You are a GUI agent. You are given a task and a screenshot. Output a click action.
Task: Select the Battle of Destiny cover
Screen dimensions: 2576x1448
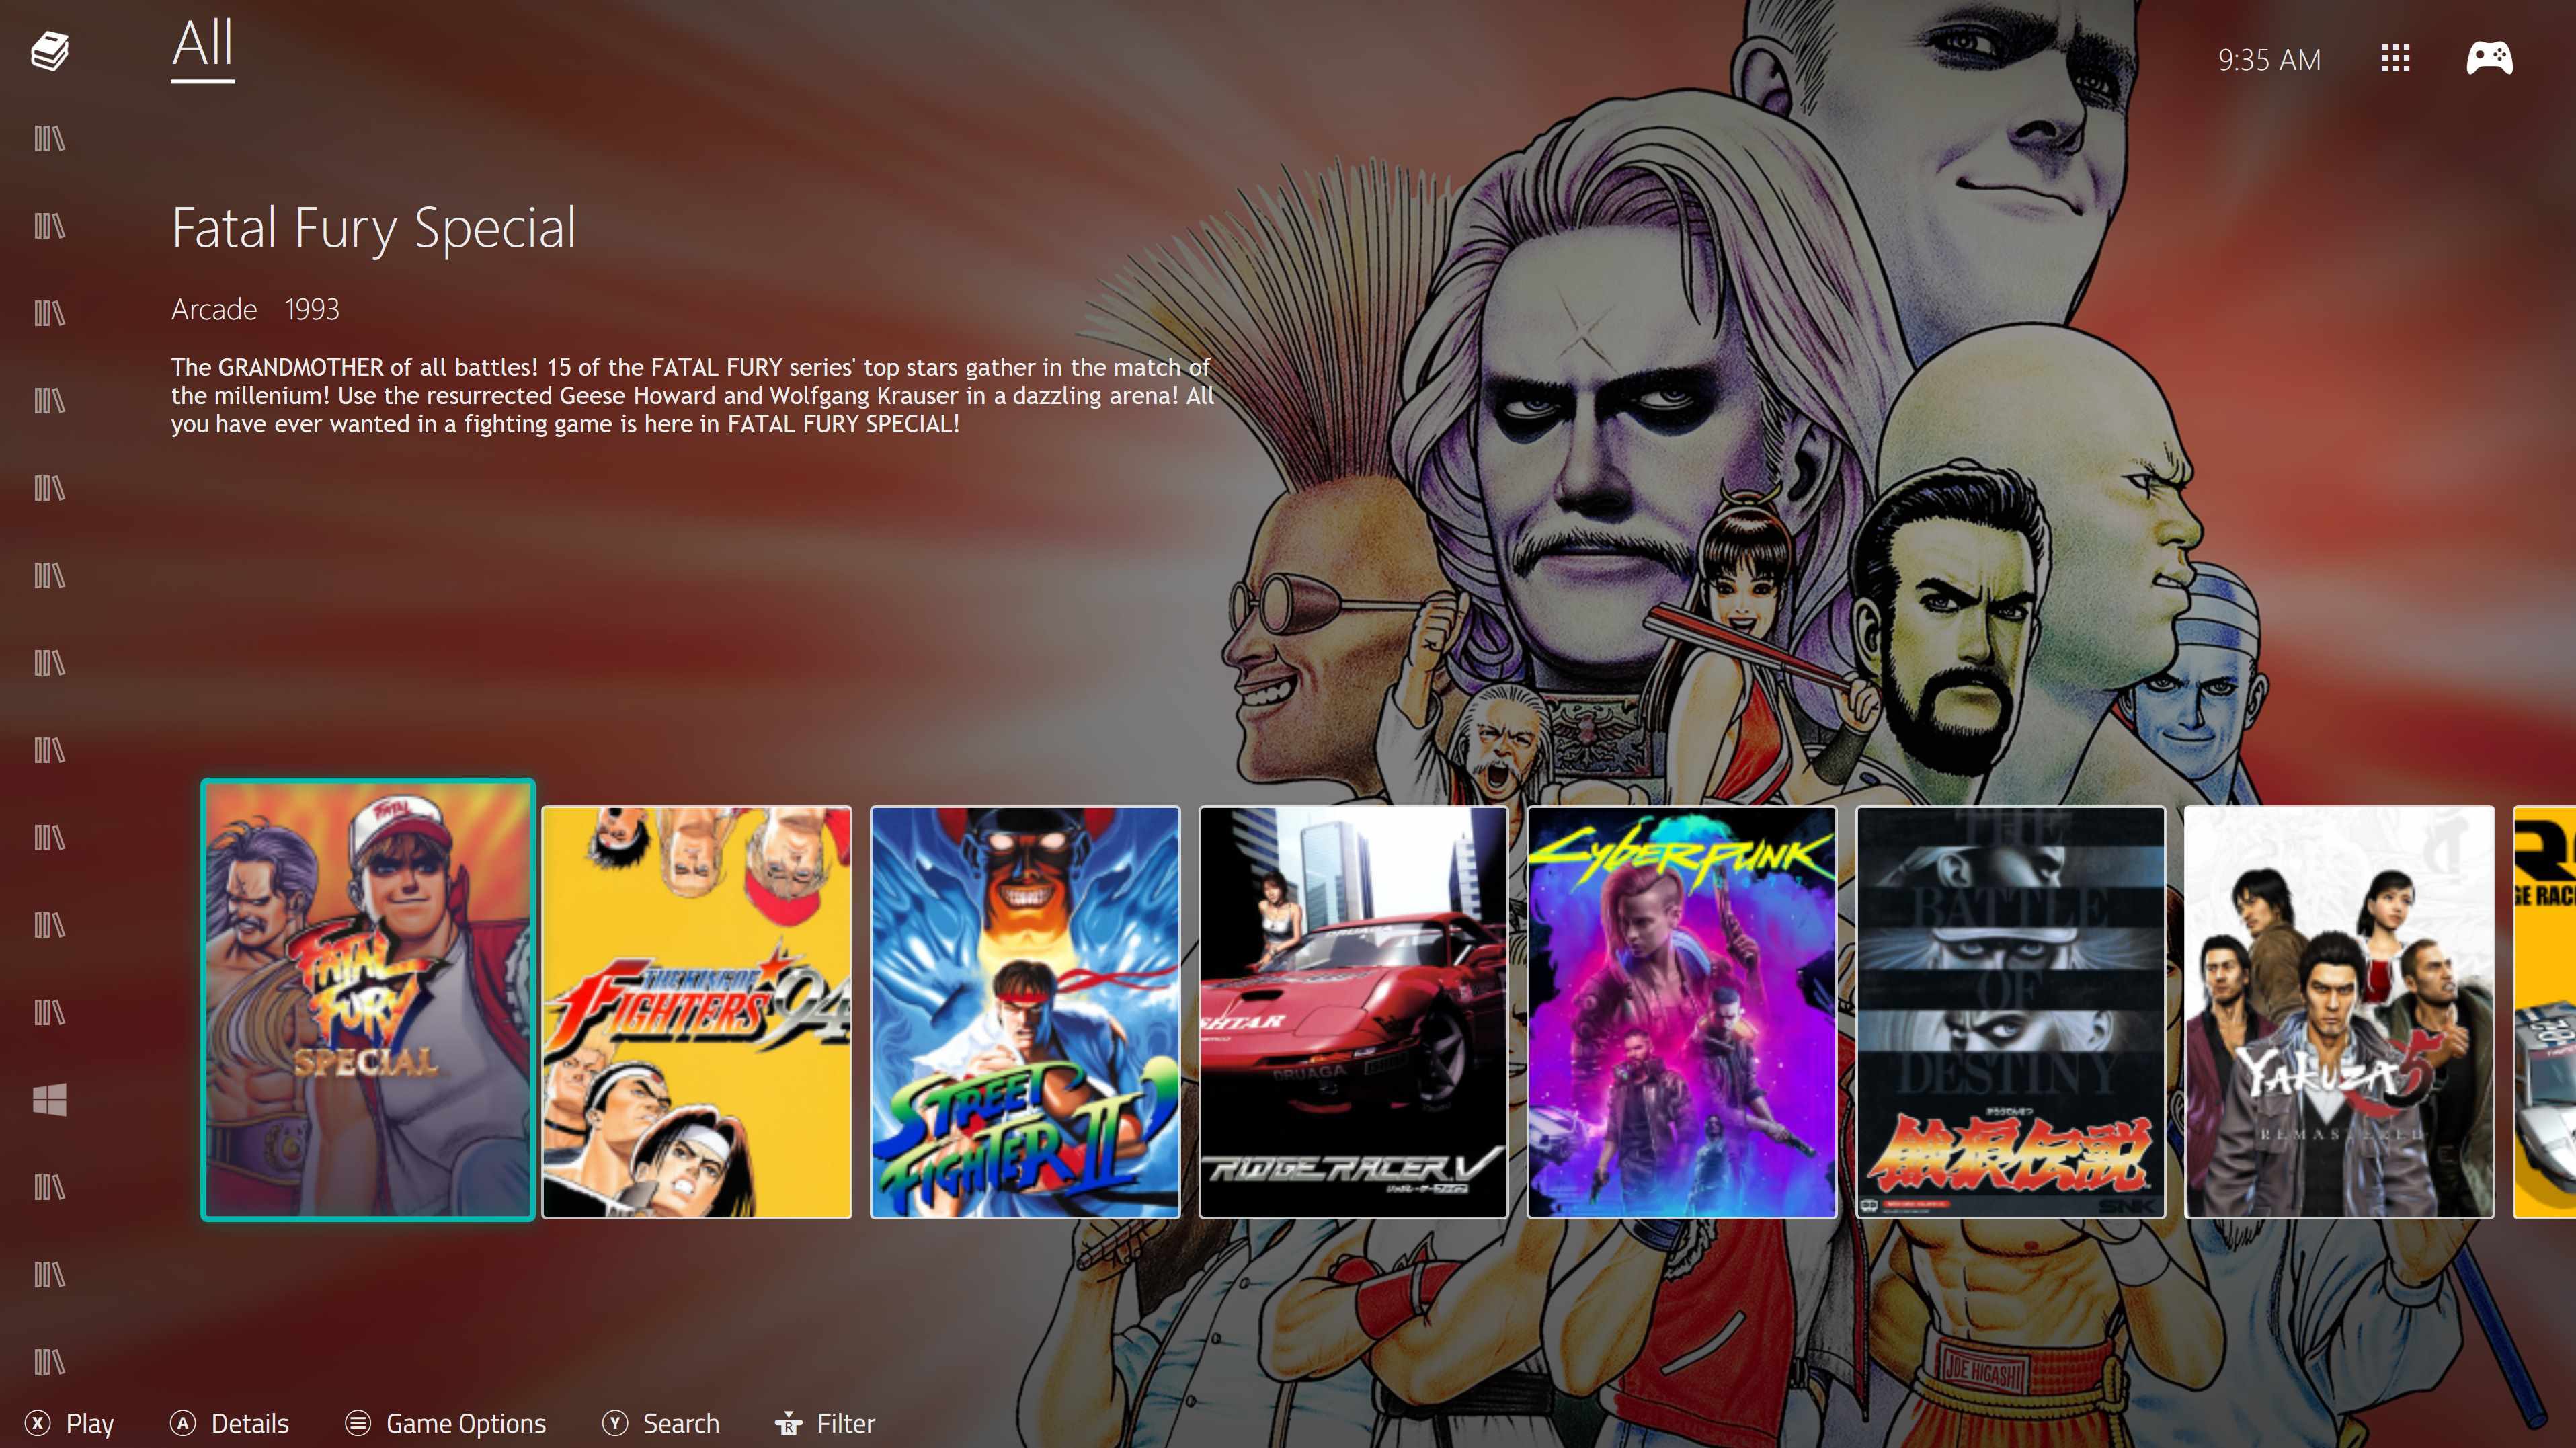tap(2011, 1012)
